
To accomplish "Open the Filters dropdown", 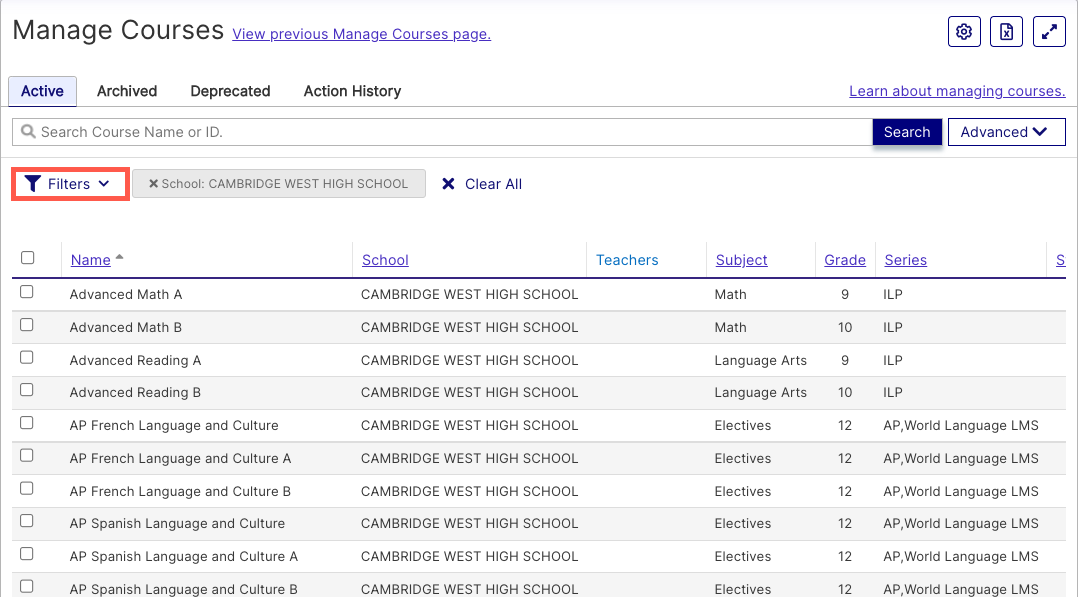I will click(70, 184).
